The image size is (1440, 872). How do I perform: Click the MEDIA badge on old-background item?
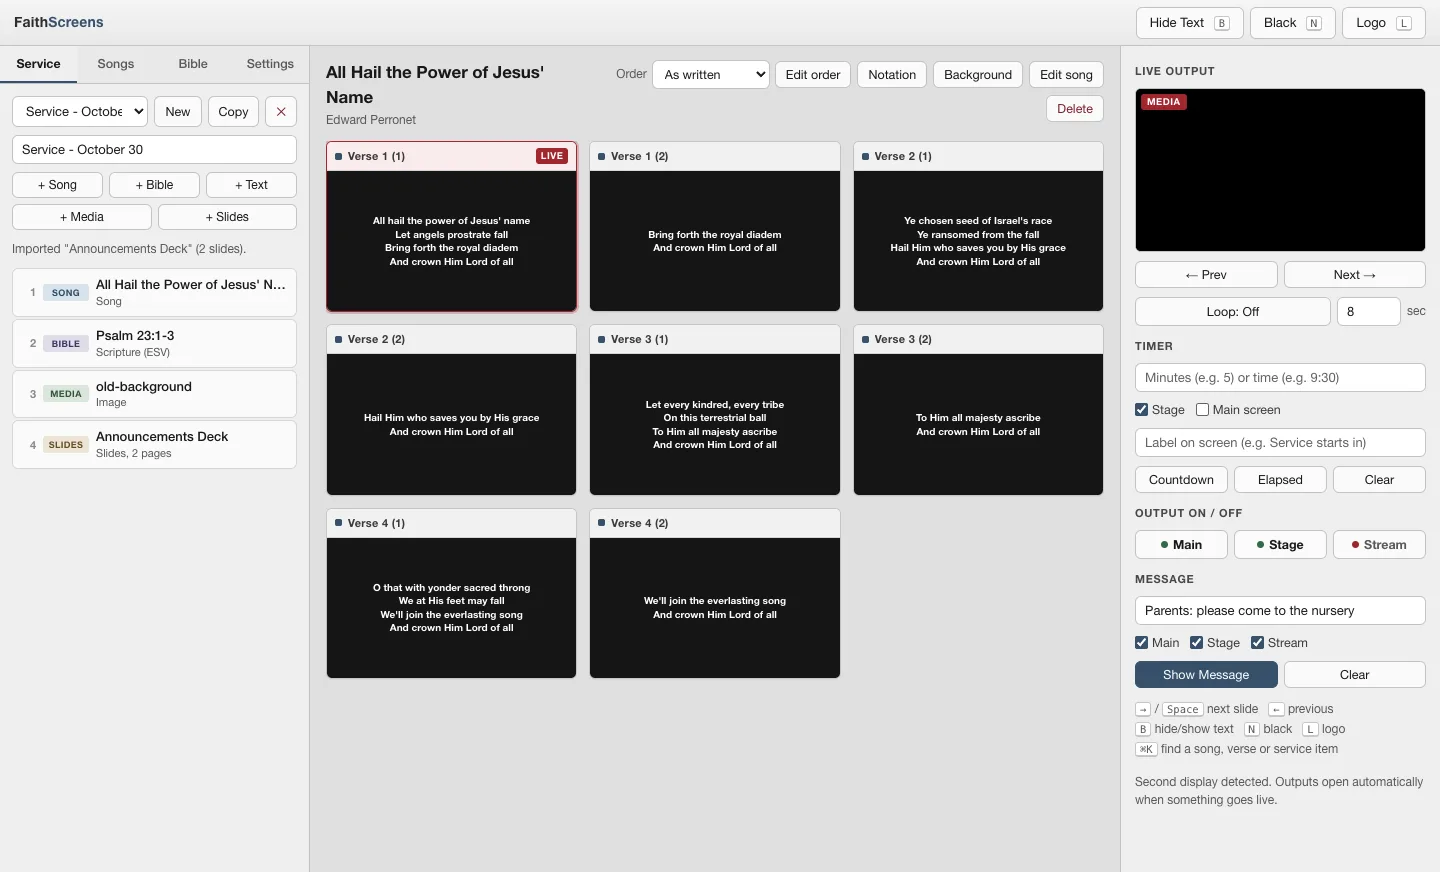66,394
